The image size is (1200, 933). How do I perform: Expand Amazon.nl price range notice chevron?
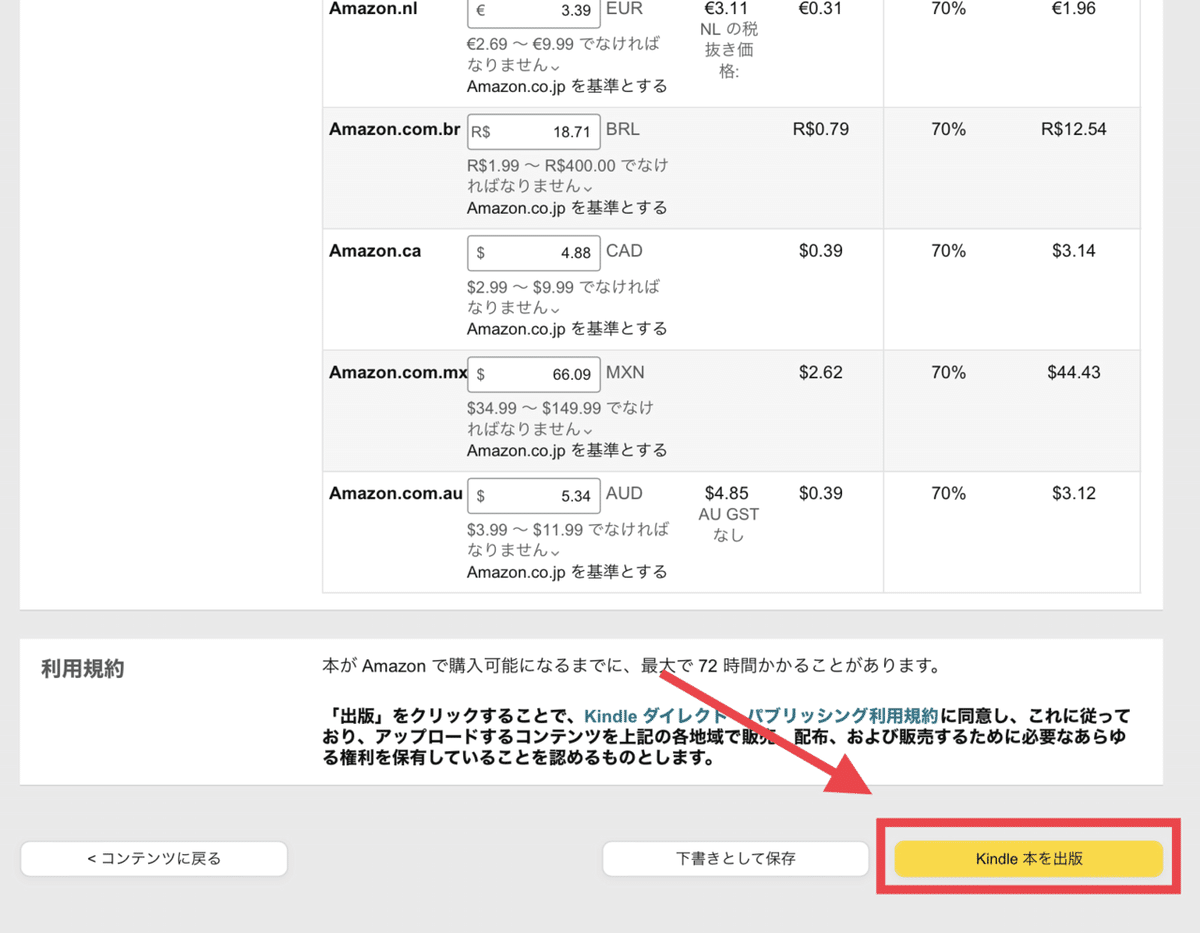tap(555, 67)
